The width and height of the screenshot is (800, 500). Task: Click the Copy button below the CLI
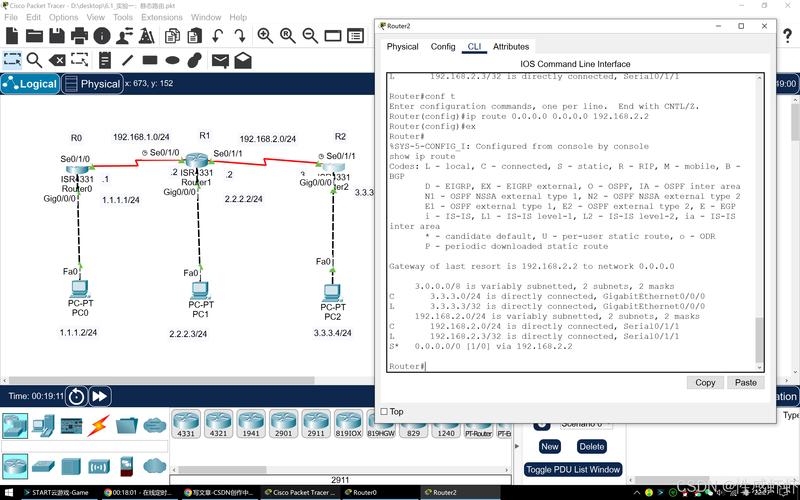[705, 382]
